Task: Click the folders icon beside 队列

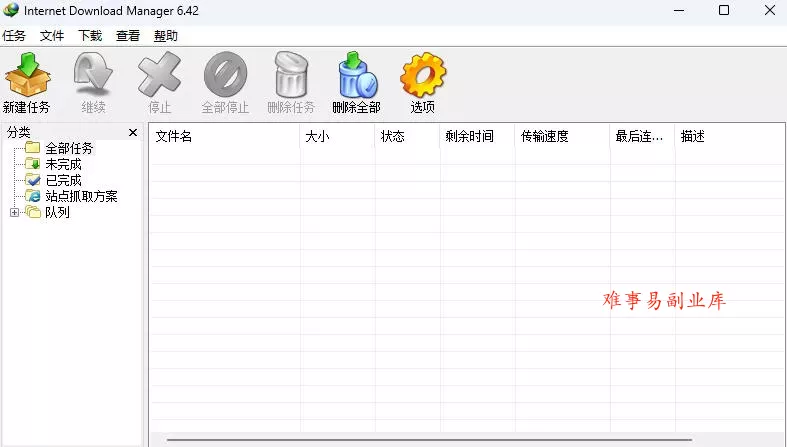Action: pyautogui.click(x=33, y=212)
